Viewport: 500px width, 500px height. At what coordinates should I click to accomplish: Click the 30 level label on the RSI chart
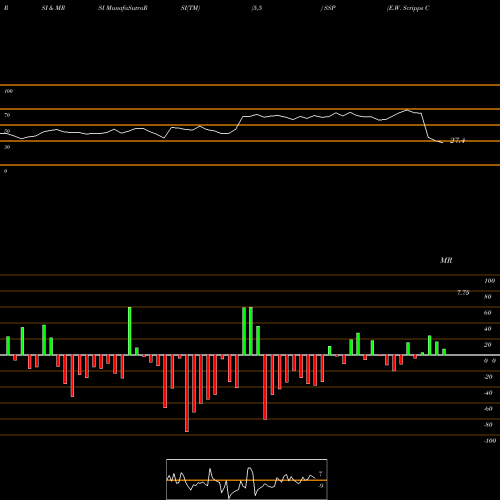[x=7, y=147]
